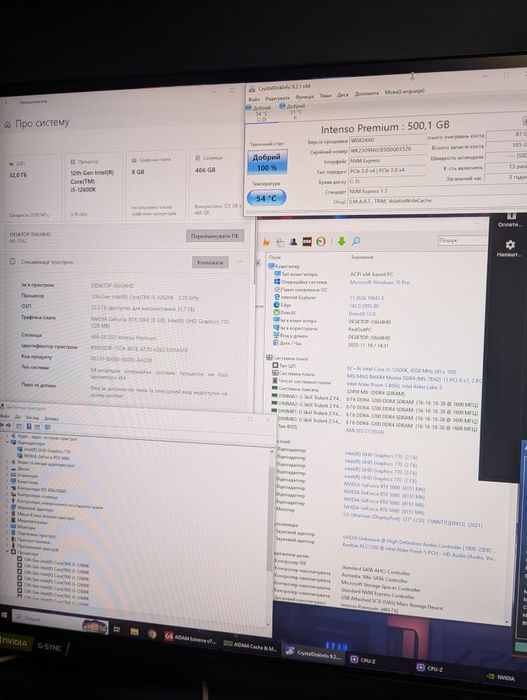Click the NVM Express interface field
527x700 pixels.
(x=387, y=160)
